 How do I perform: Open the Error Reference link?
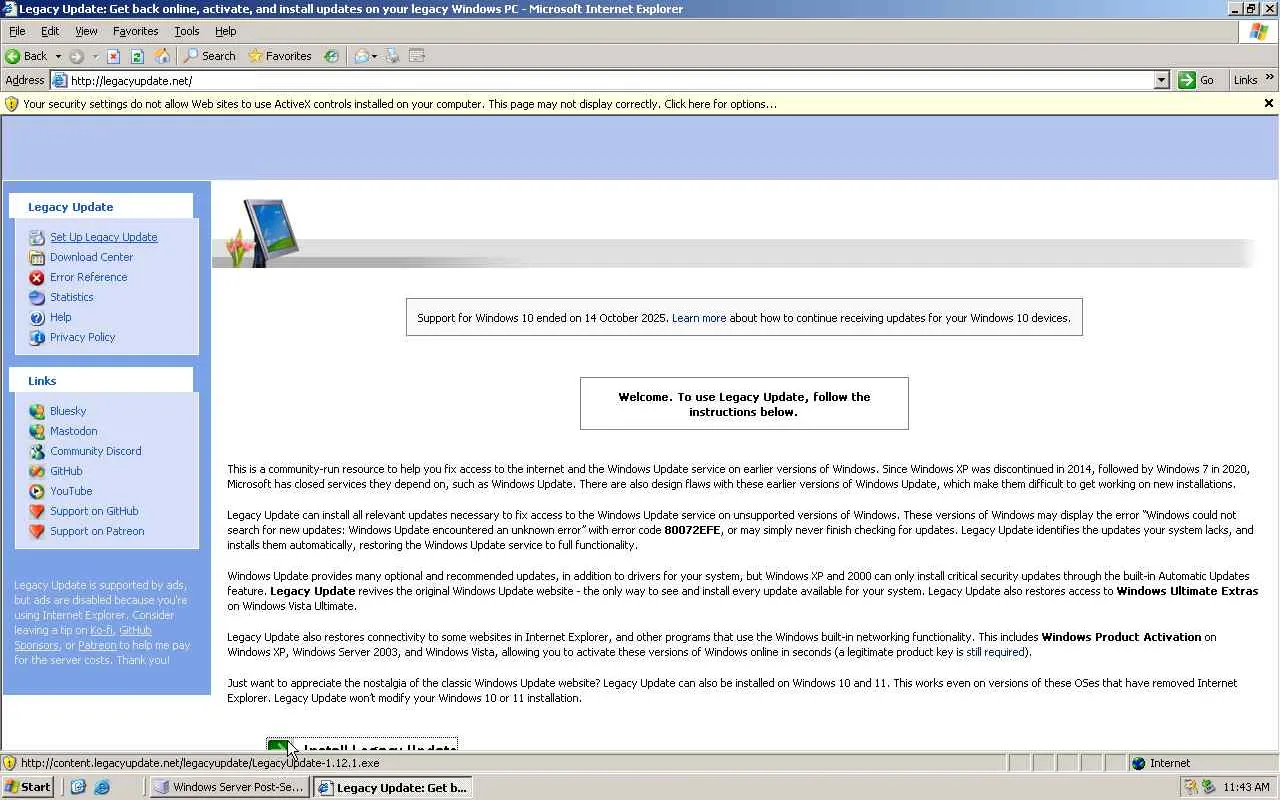click(89, 277)
